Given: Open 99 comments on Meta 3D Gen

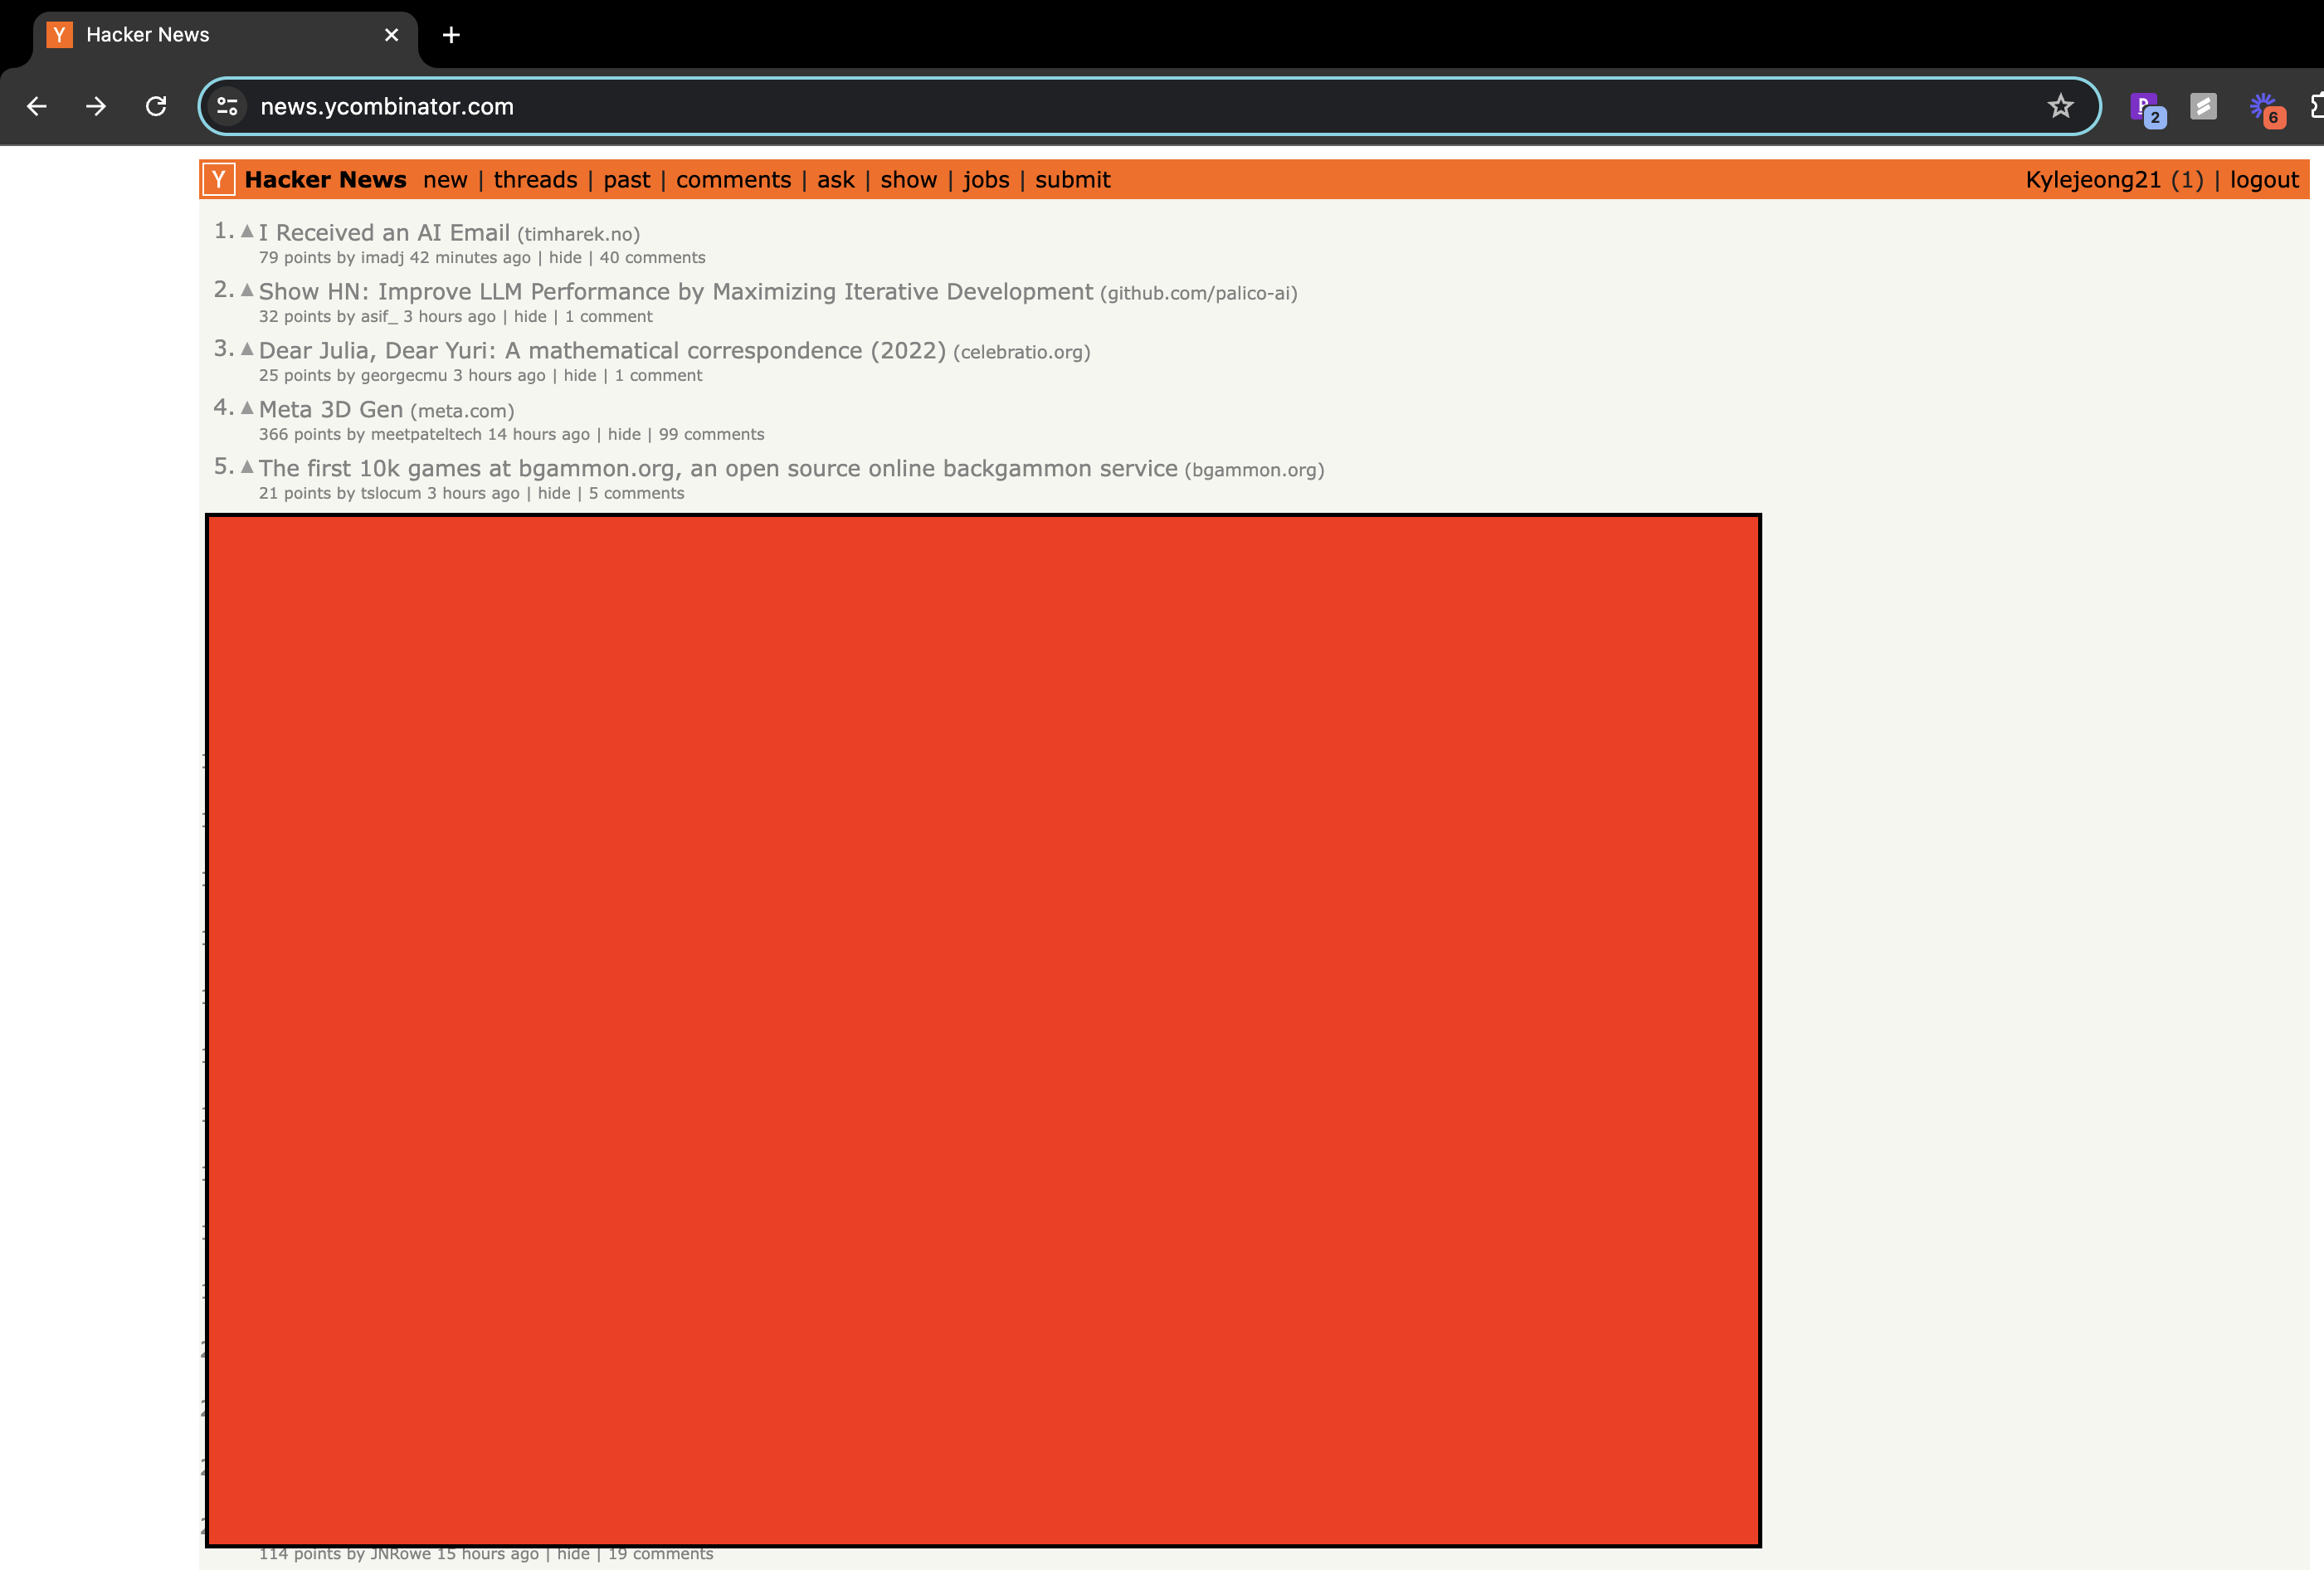Looking at the screenshot, I should pos(711,434).
